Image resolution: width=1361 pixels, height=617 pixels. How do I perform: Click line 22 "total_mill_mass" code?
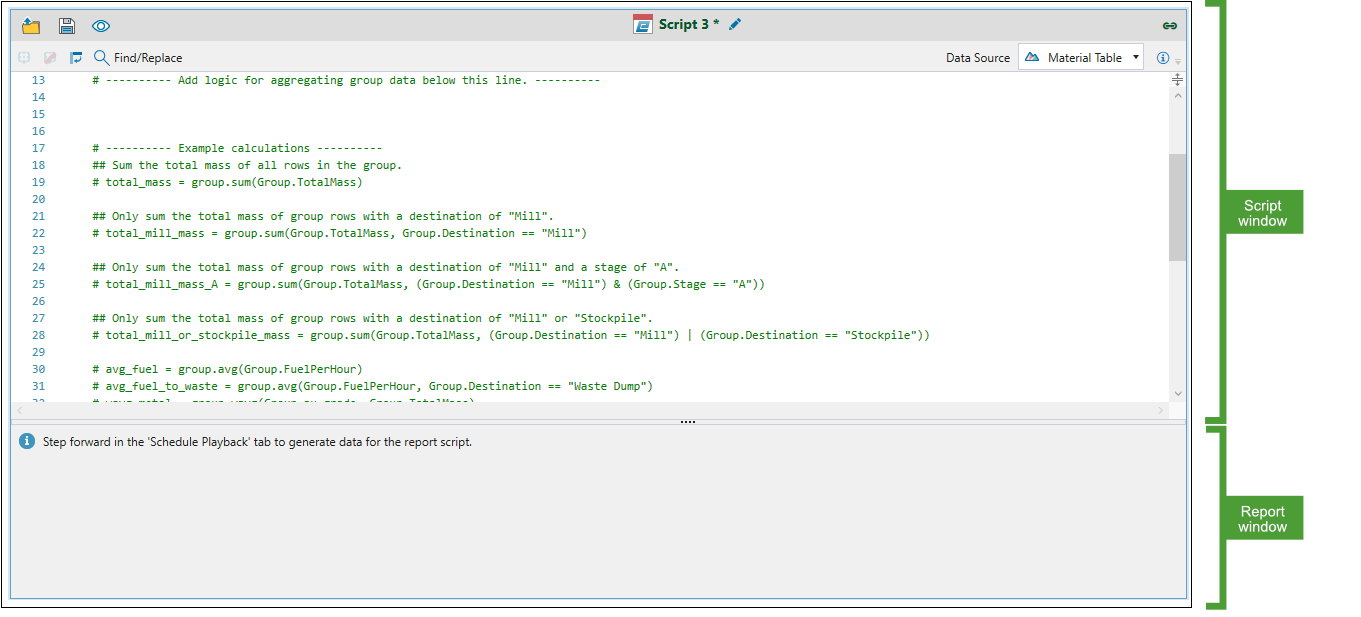click(339, 233)
